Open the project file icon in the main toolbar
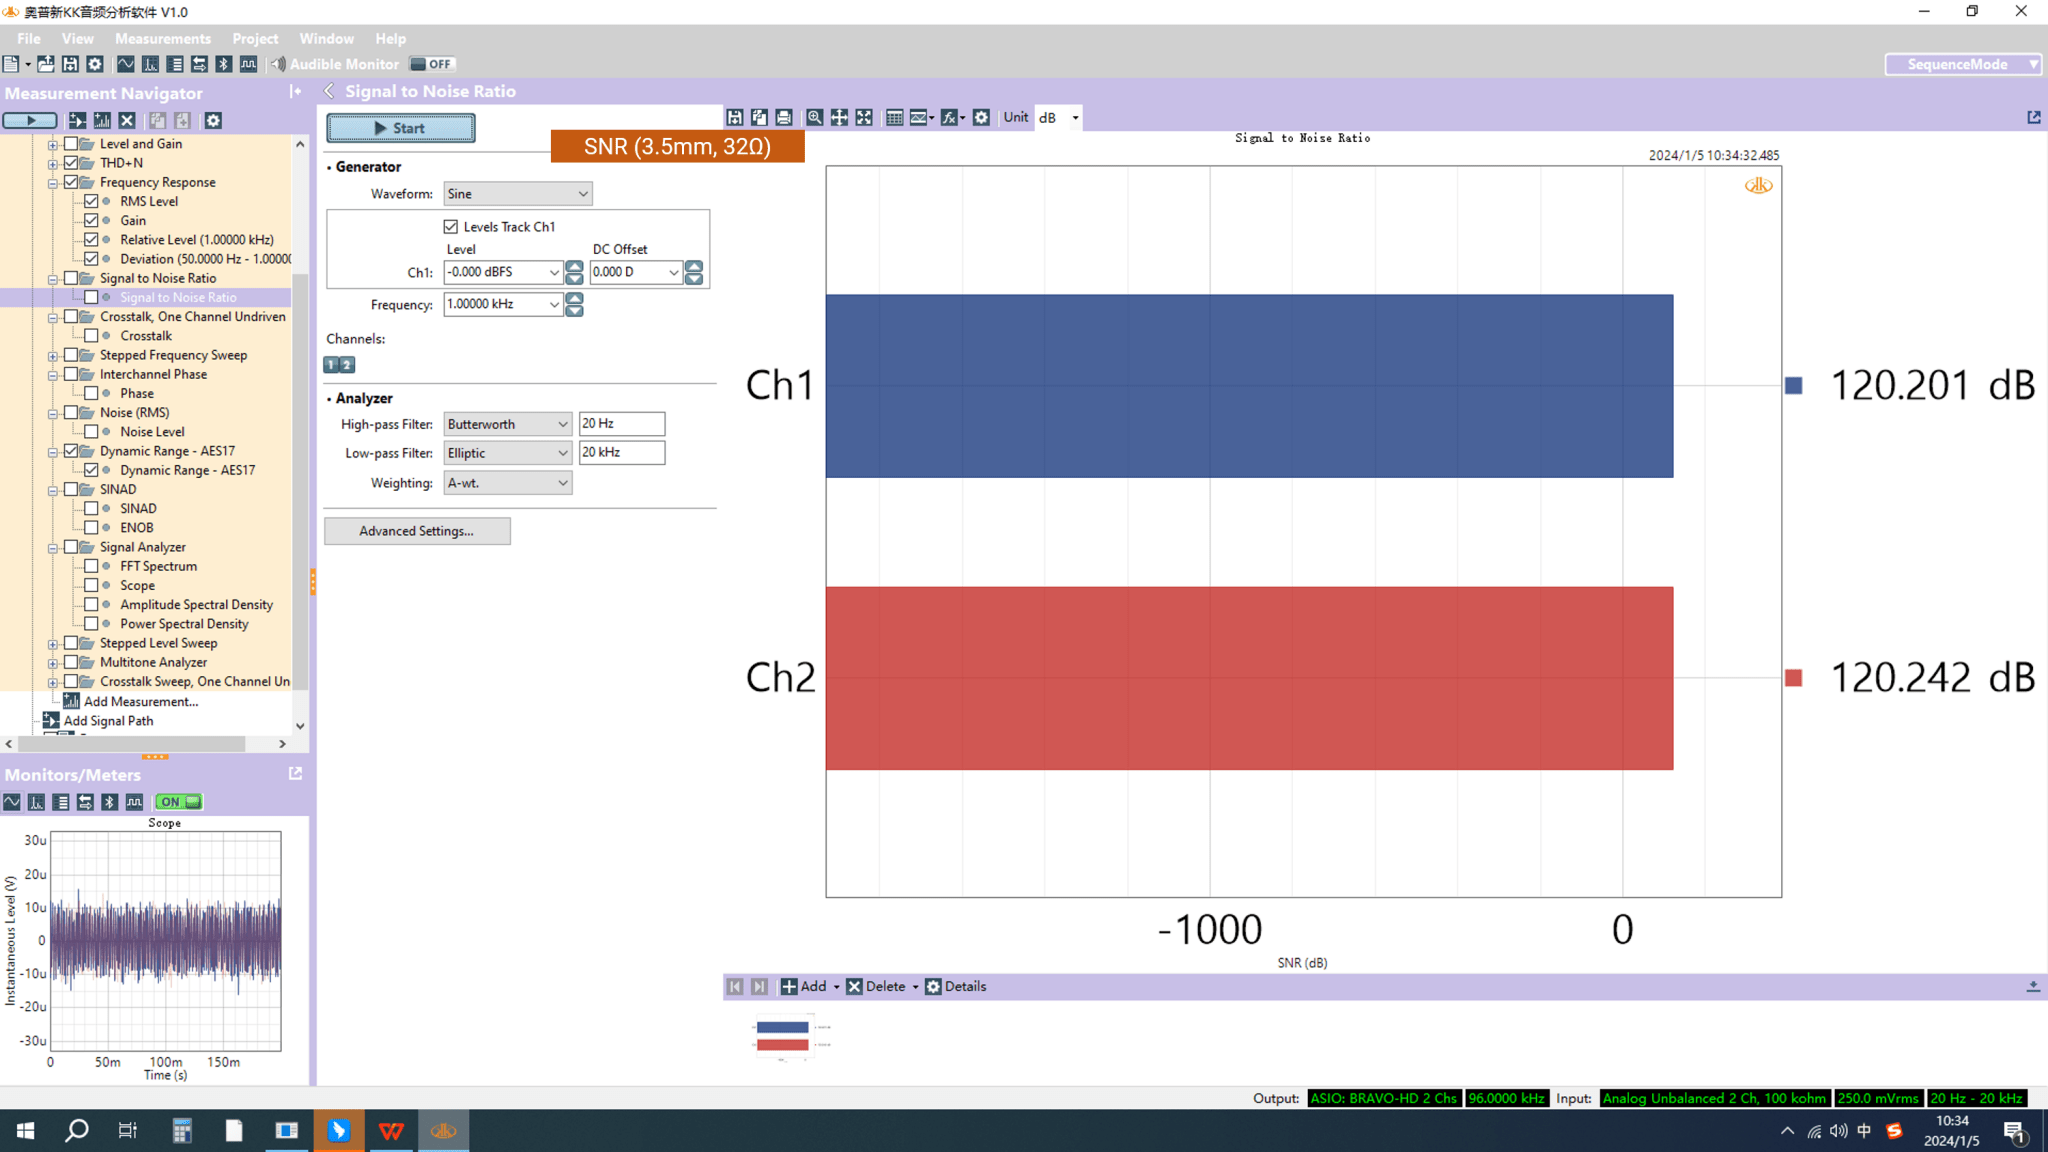2048x1152 pixels. click(x=46, y=64)
